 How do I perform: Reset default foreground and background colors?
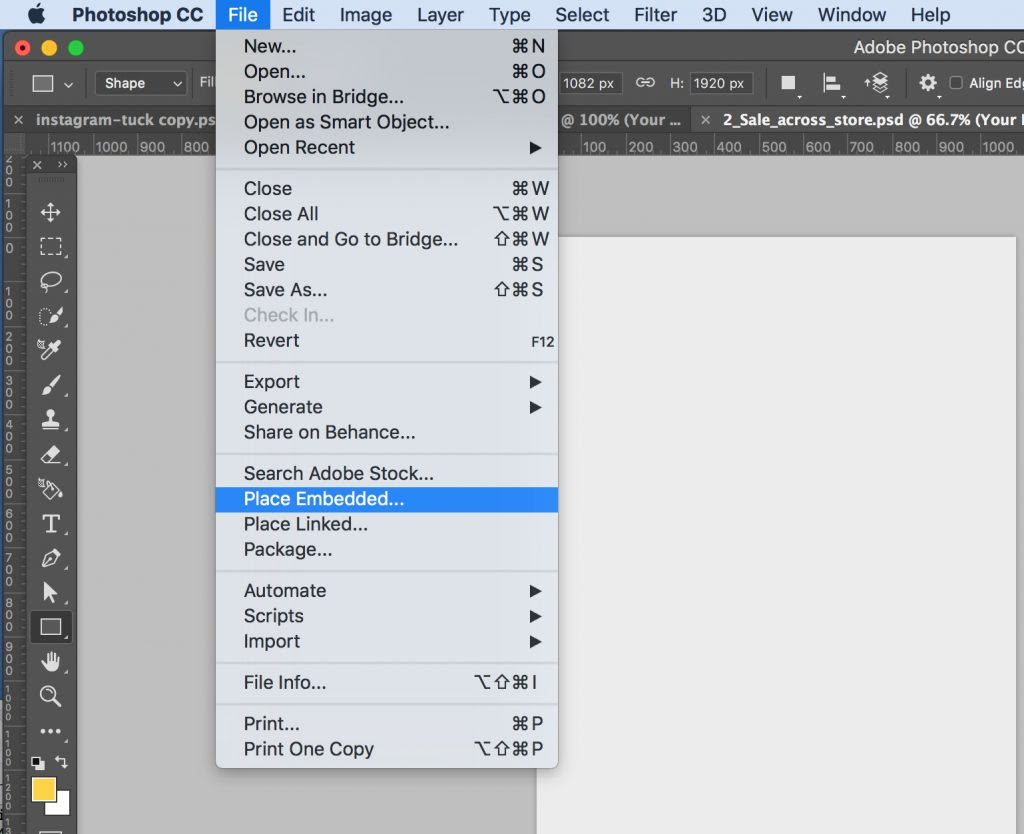(38, 762)
